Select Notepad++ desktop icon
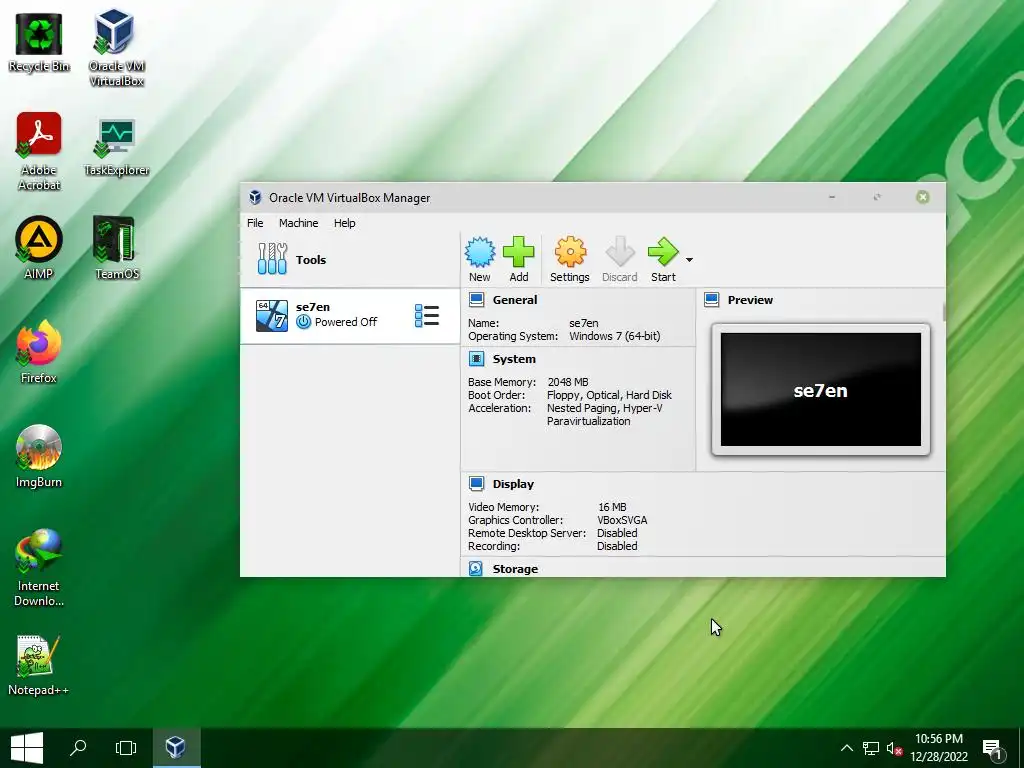 (39, 665)
